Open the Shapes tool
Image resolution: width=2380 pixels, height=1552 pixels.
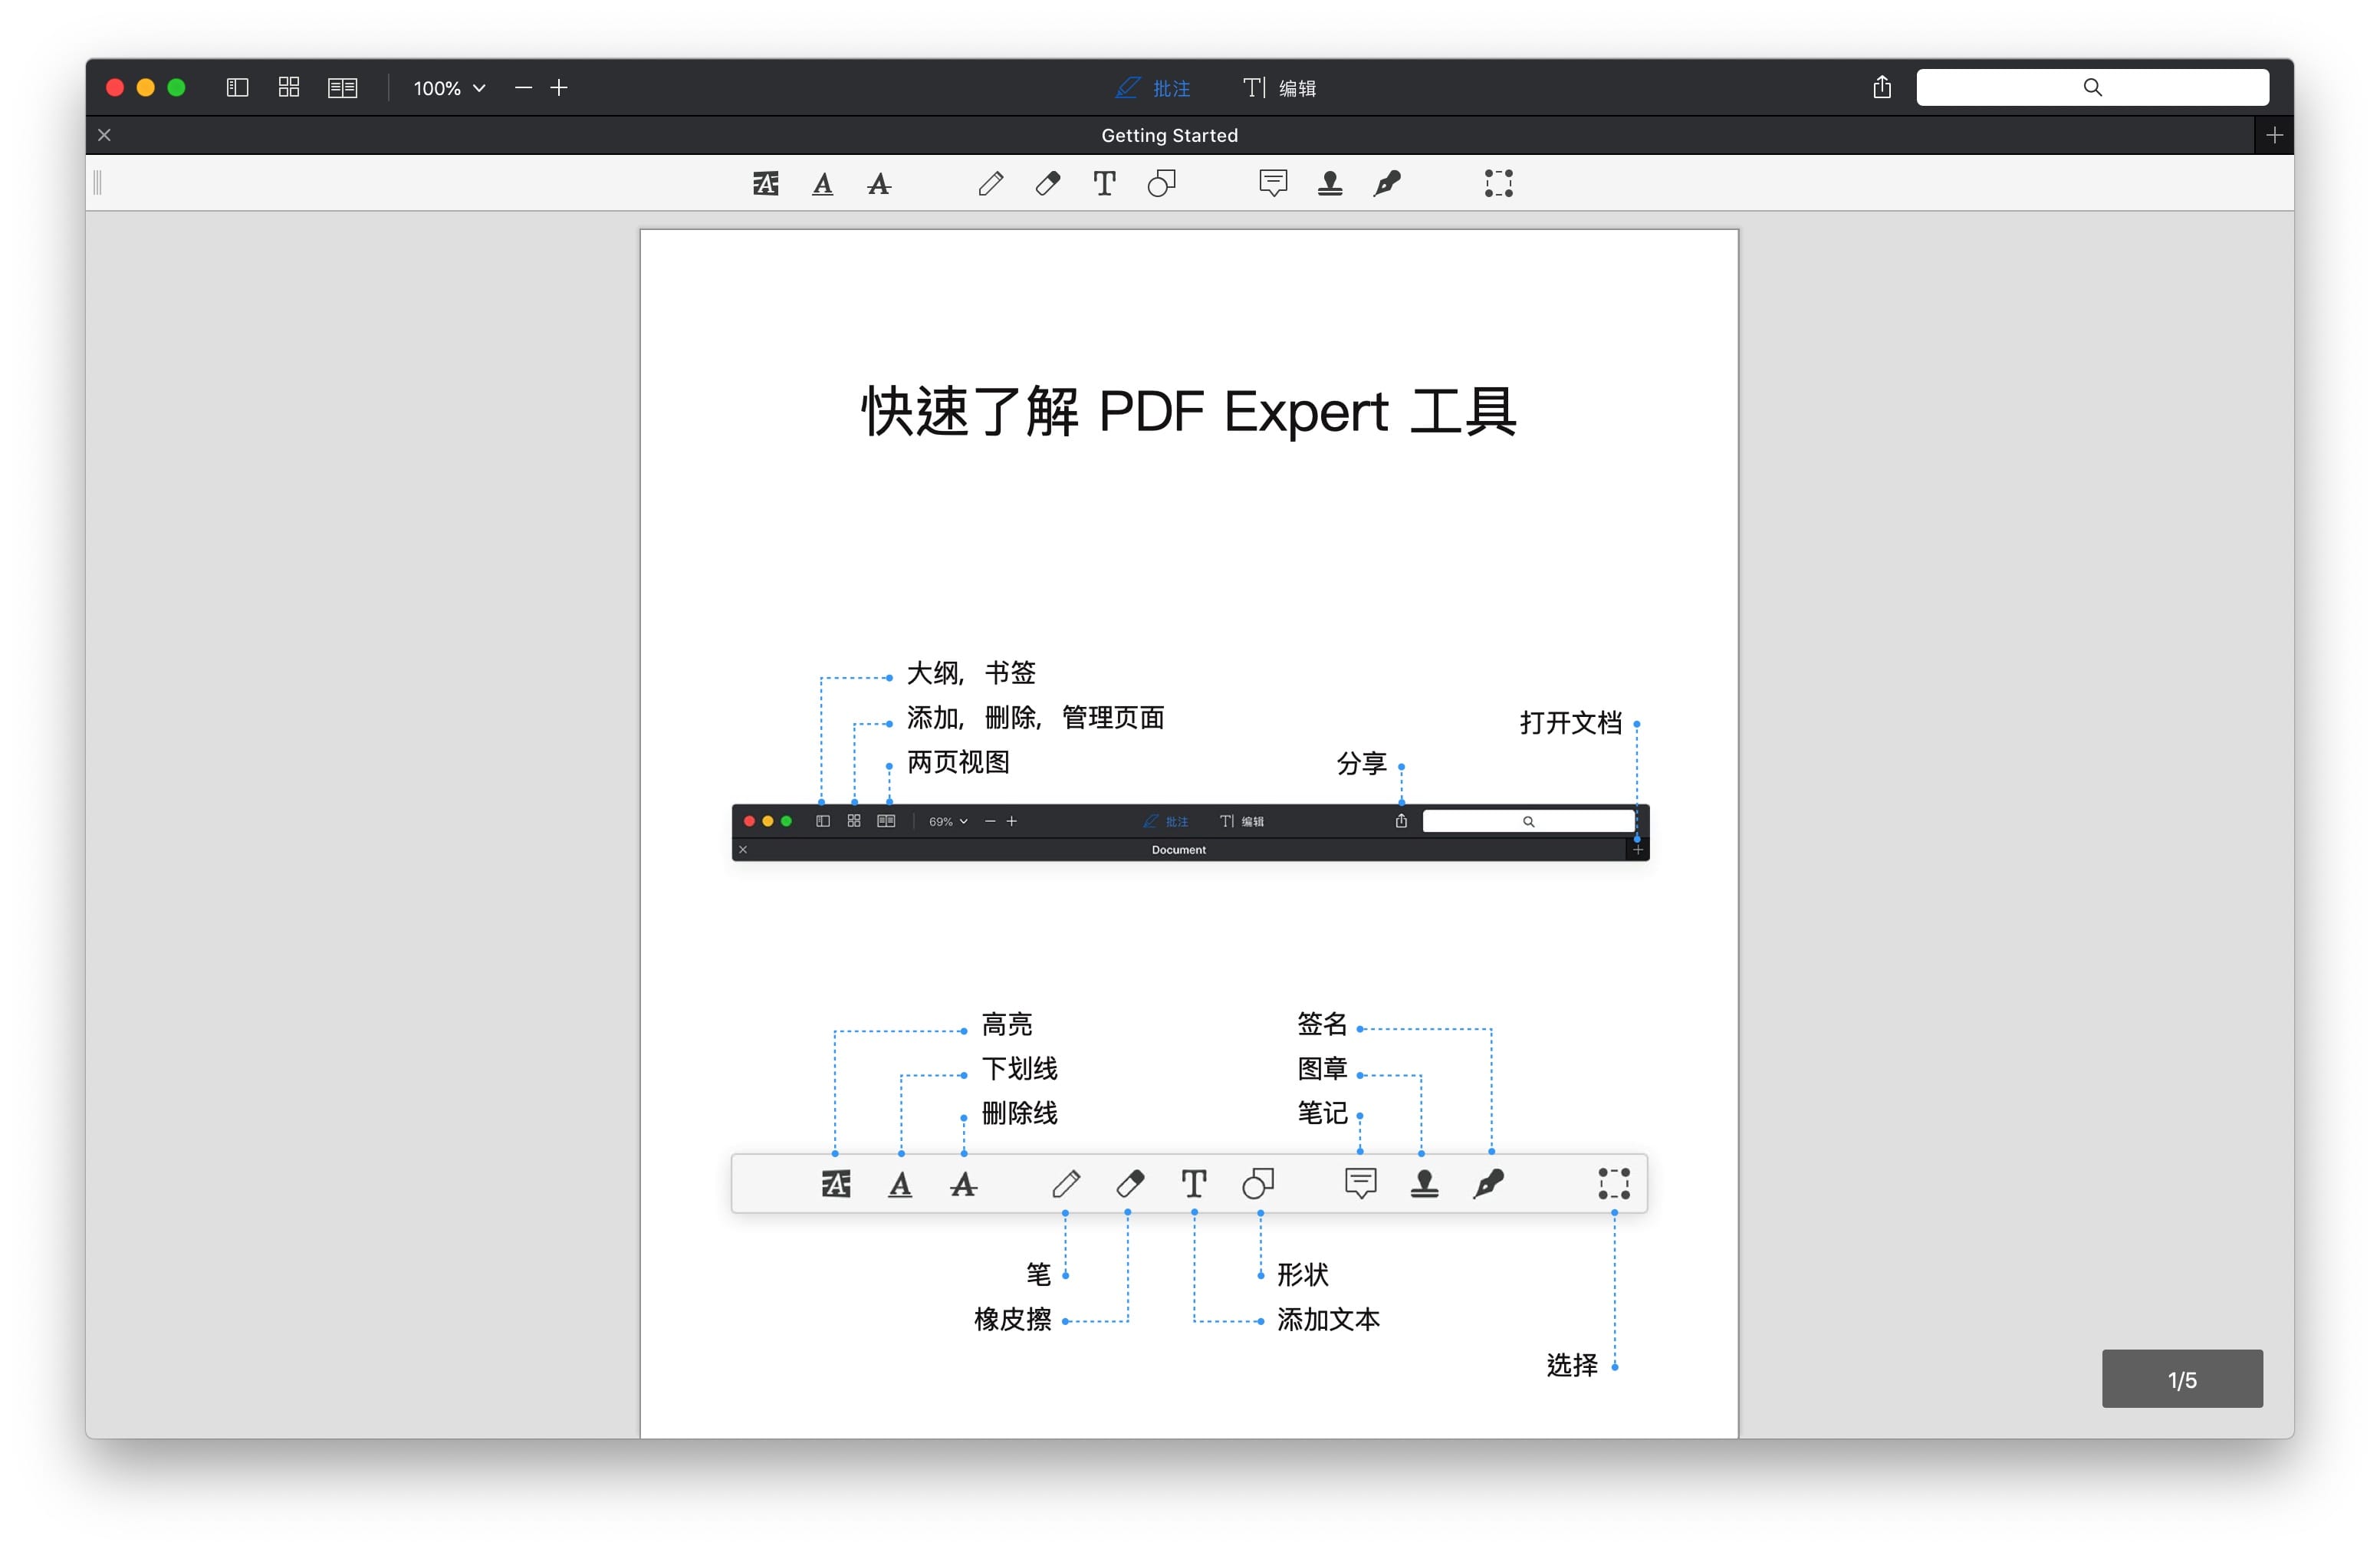(x=1161, y=184)
